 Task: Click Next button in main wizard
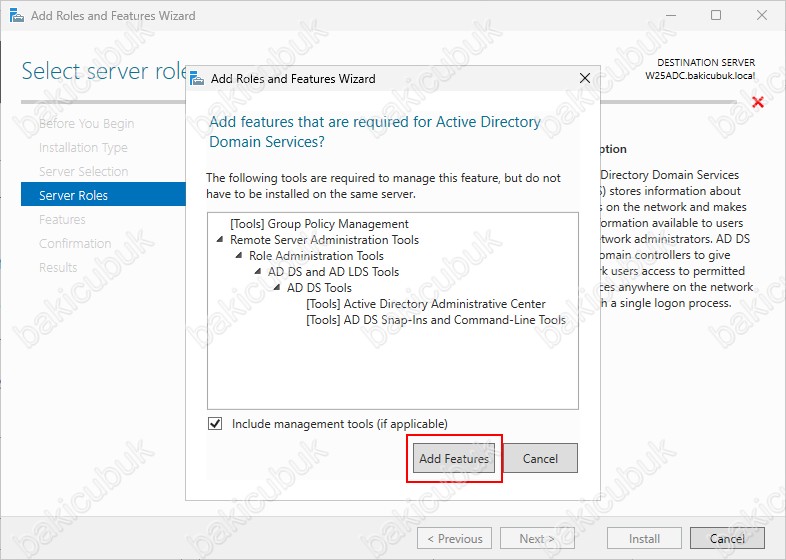tap(537, 538)
